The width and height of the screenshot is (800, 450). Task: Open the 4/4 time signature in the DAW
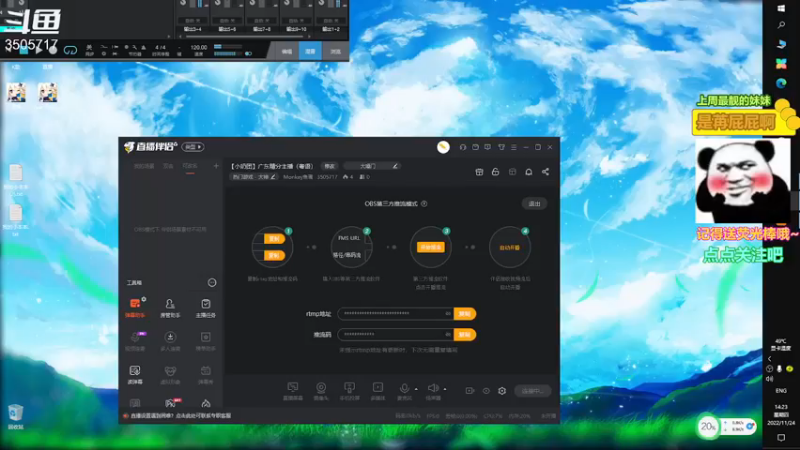pos(160,47)
